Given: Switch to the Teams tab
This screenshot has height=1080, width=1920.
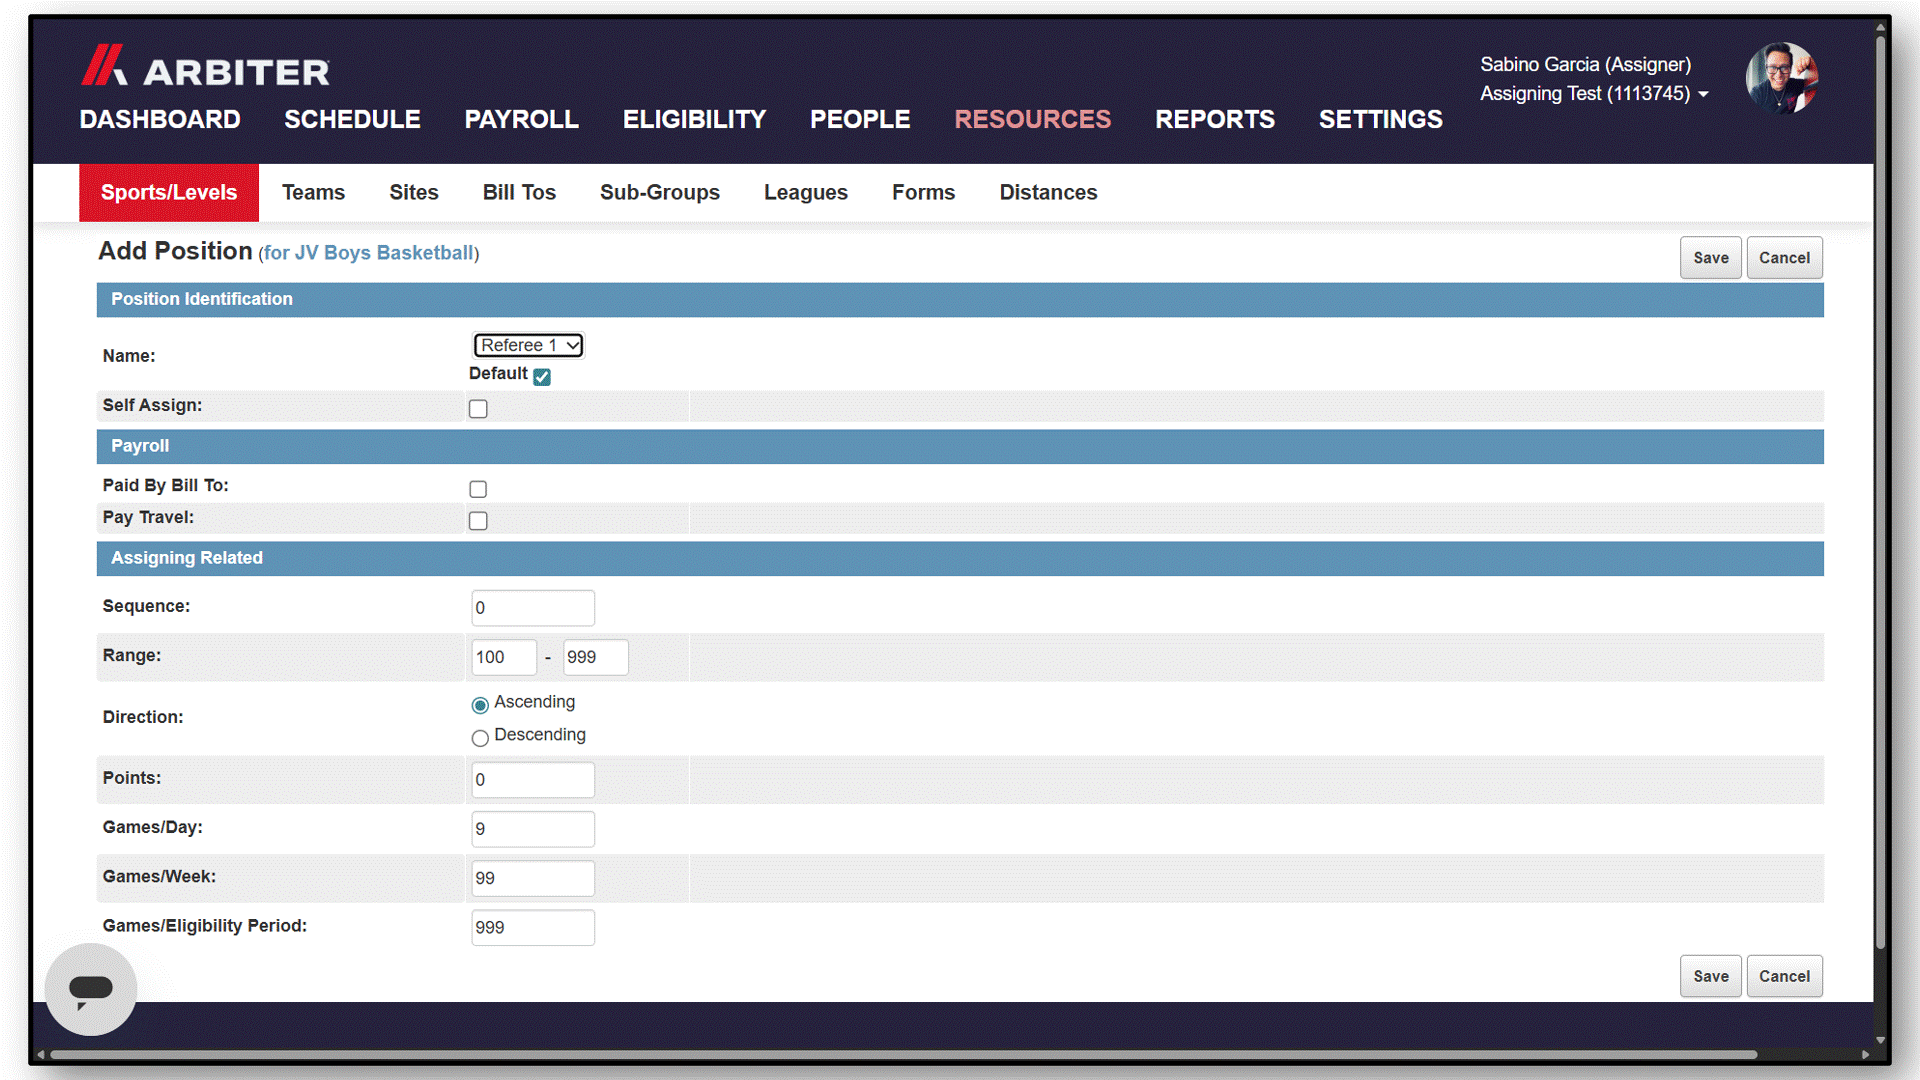Looking at the screenshot, I should pos(313,192).
